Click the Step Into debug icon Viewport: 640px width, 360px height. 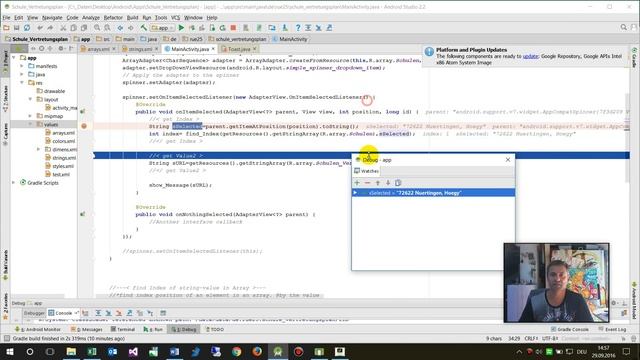[108, 313]
